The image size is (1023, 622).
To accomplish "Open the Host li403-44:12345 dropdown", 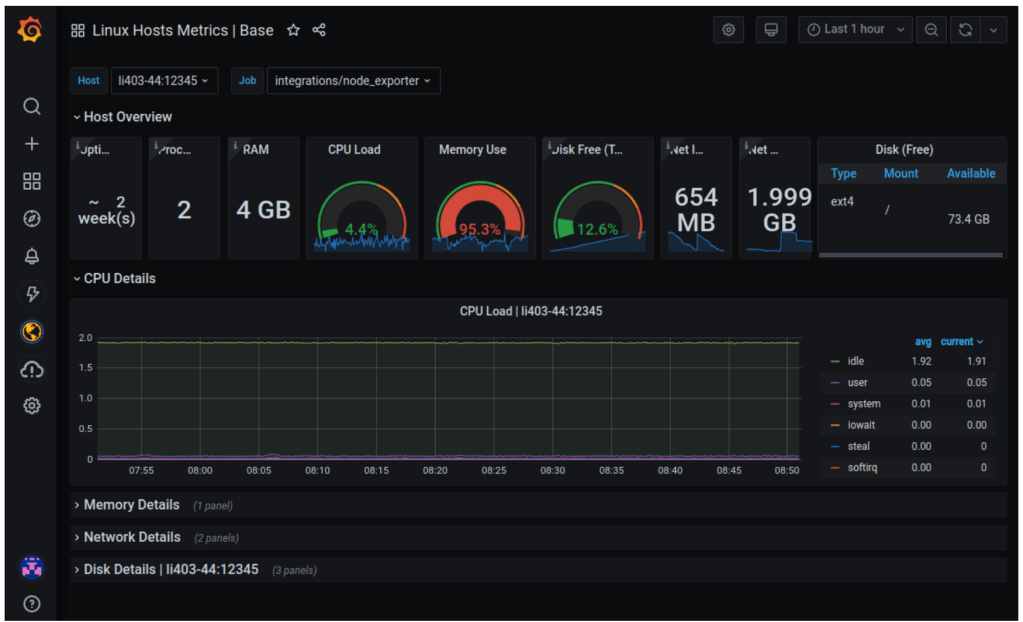I will click(x=164, y=81).
